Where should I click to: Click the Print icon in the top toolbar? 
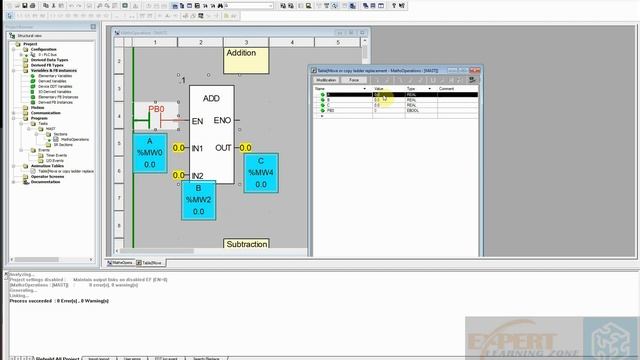33,6
